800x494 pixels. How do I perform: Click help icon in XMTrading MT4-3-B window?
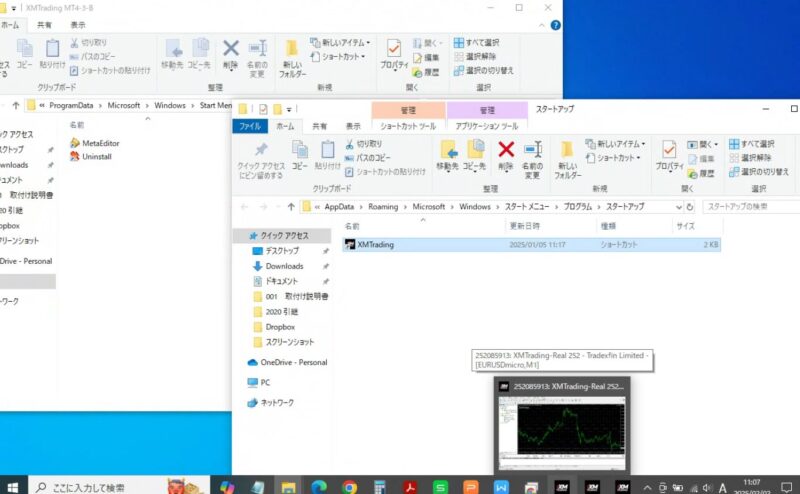pyautogui.click(x=556, y=25)
